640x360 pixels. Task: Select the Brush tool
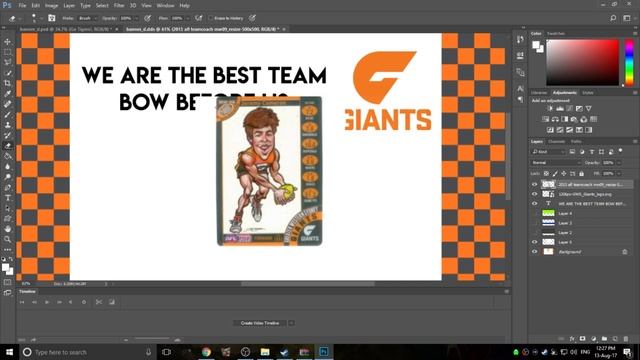click(7, 115)
